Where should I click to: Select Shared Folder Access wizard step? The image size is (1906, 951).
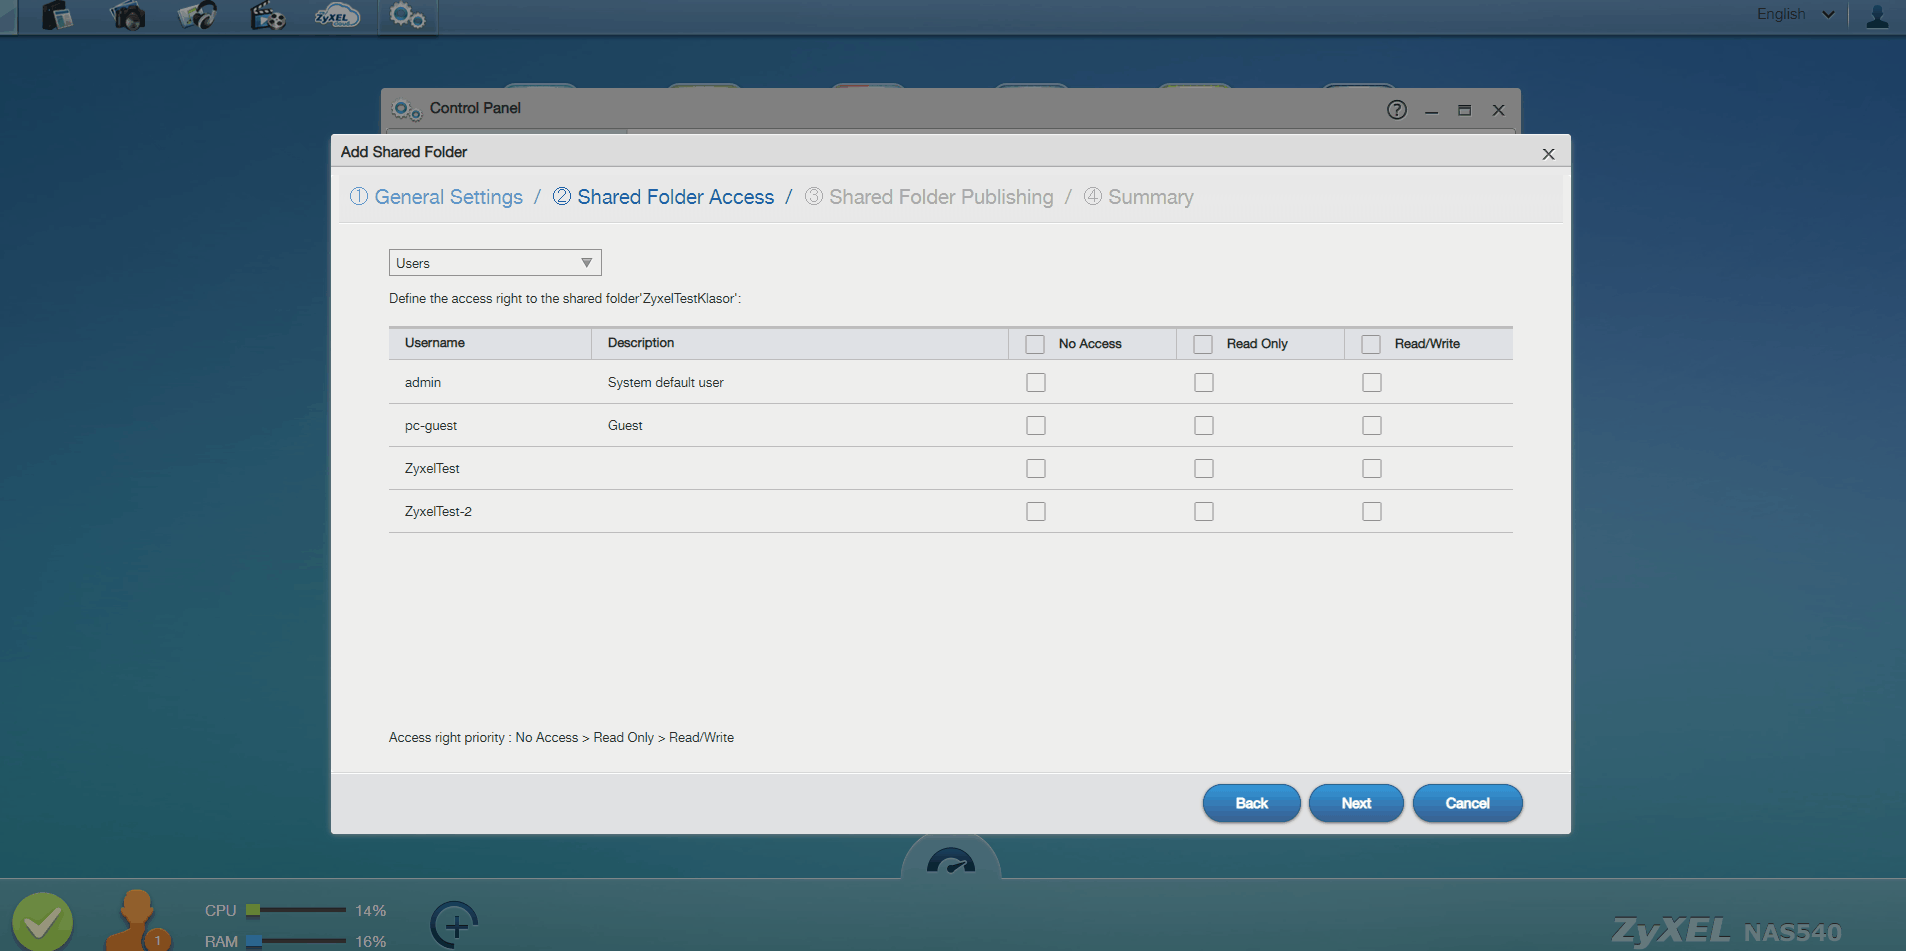[663, 197]
